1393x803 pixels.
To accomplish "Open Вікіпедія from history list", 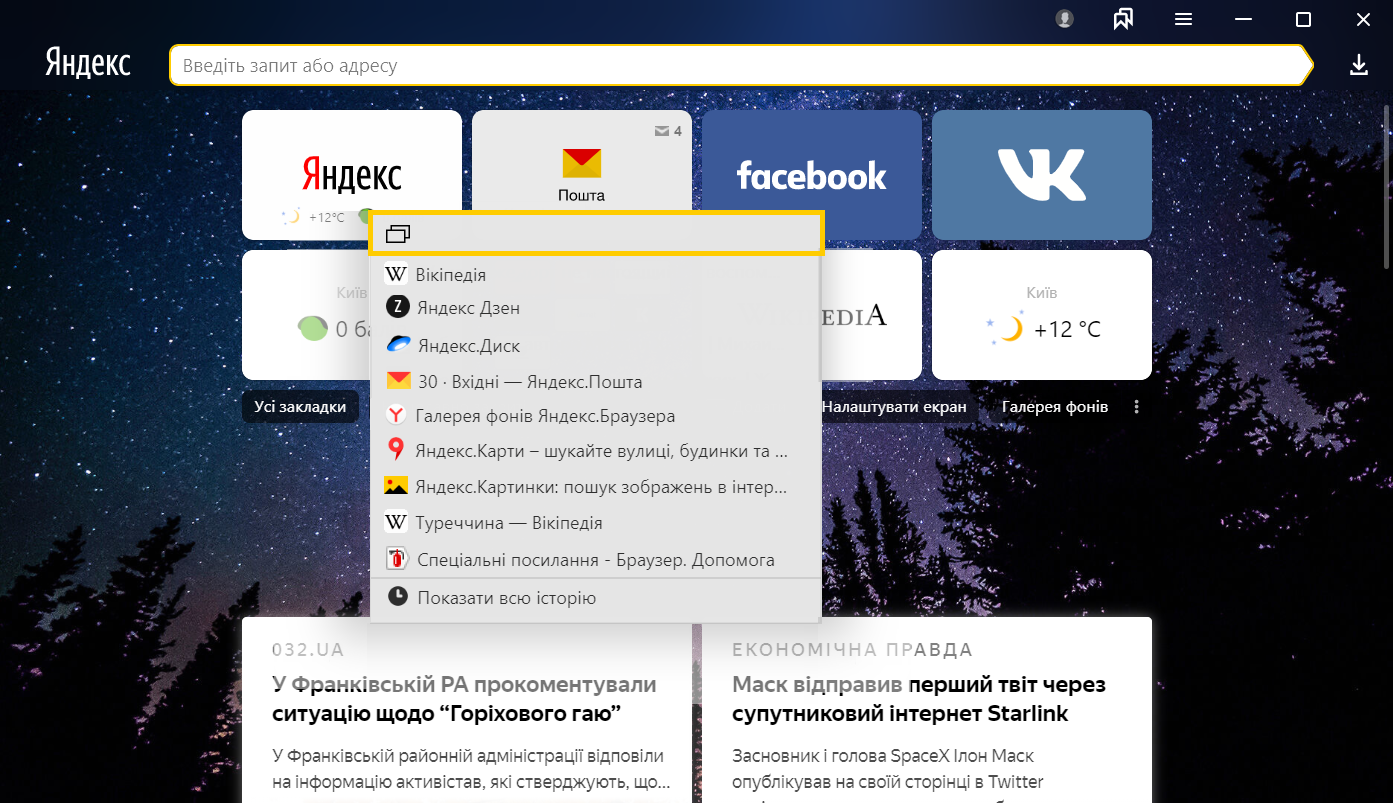I will pyautogui.click(x=596, y=274).
